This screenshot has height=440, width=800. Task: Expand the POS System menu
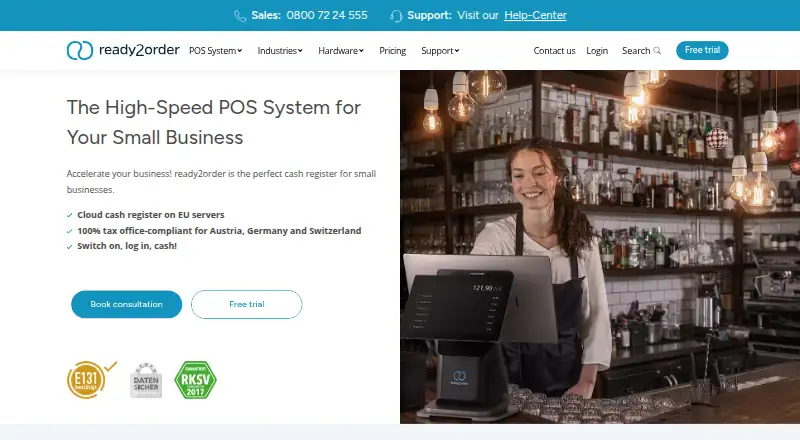click(215, 51)
